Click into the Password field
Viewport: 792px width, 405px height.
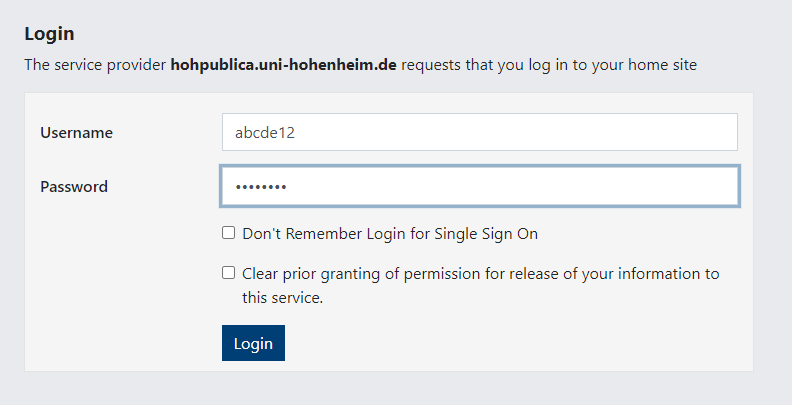pyautogui.click(x=479, y=186)
